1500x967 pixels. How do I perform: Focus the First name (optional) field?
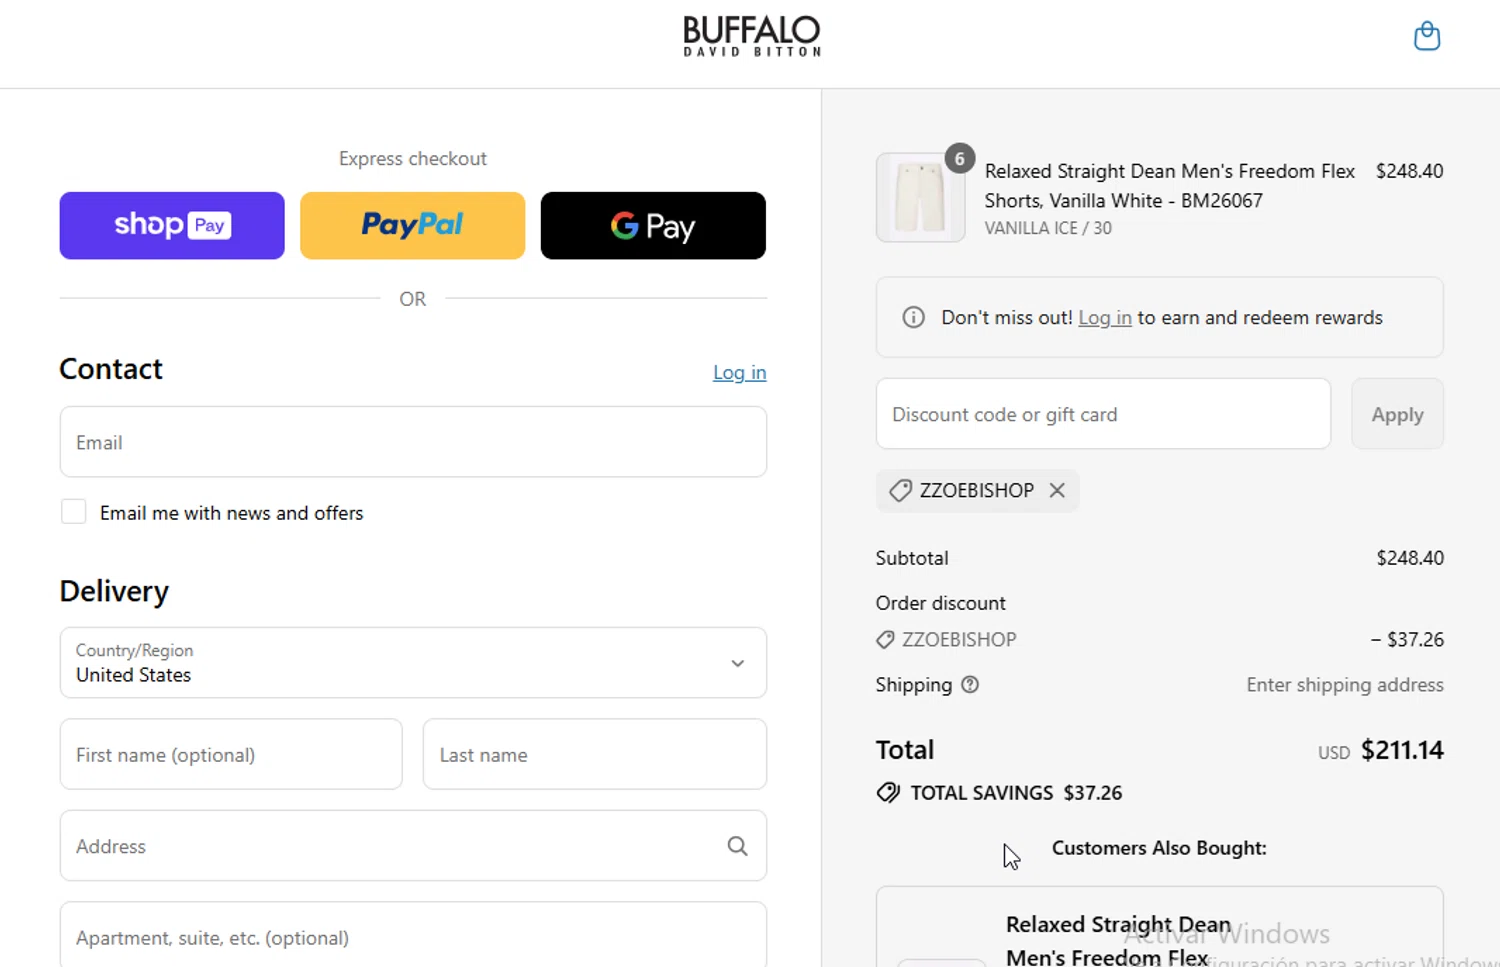pos(231,754)
